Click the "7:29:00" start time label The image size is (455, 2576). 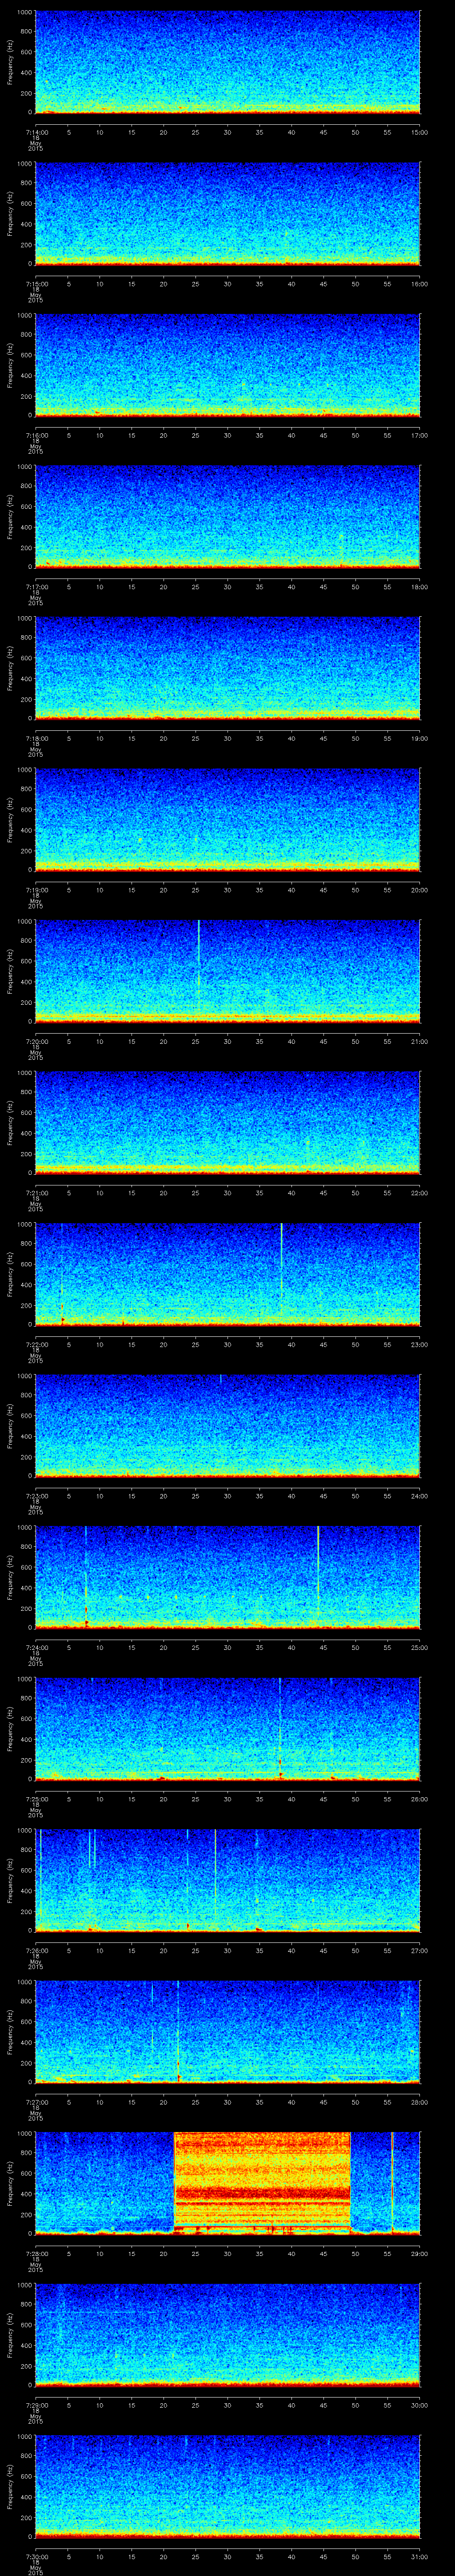(x=36, y=2405)
